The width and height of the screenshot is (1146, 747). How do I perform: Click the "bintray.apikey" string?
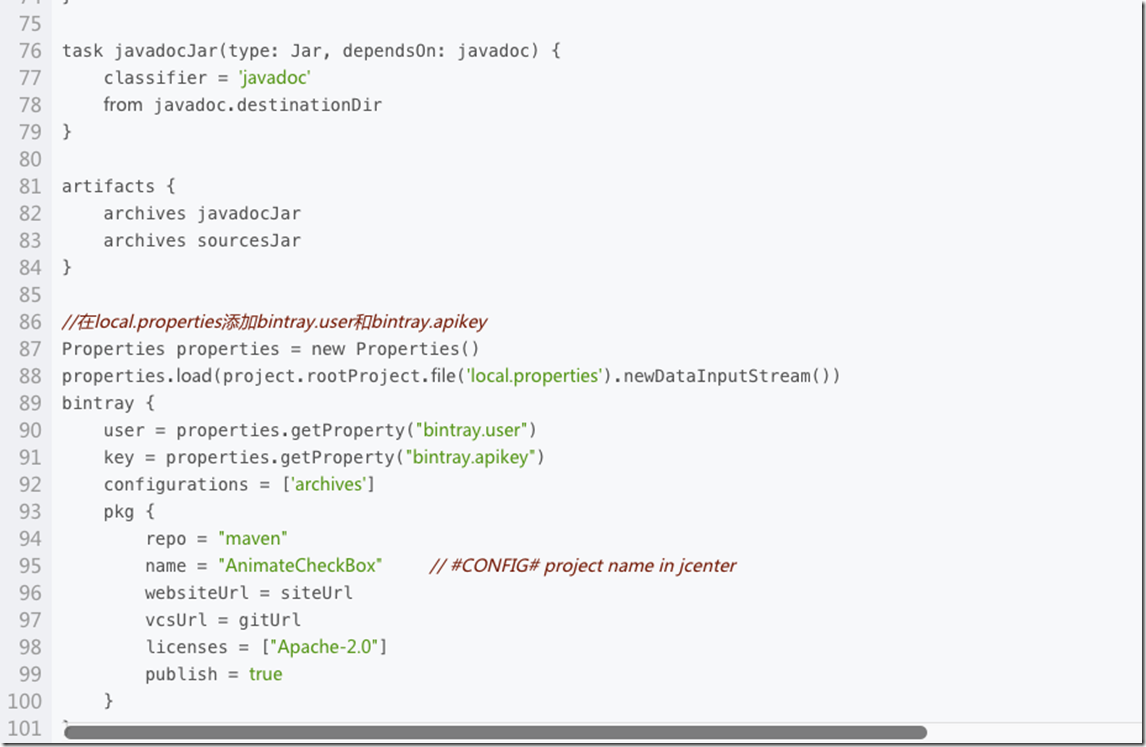470,457
